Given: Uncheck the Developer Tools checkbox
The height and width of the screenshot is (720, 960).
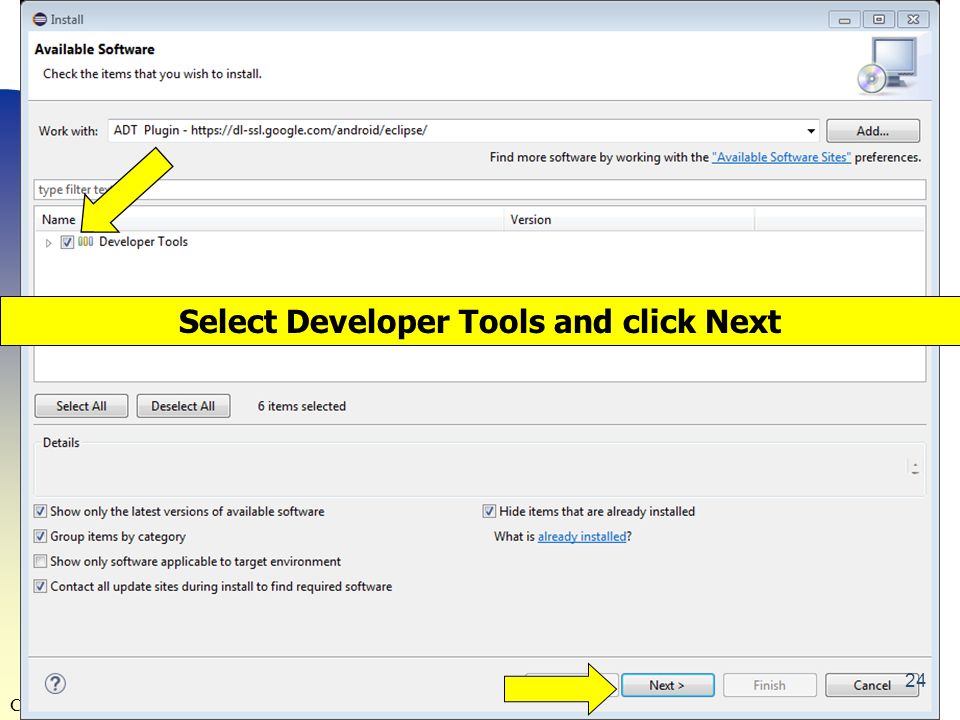Looking at the screenshot, I should [x=67, y=242].
